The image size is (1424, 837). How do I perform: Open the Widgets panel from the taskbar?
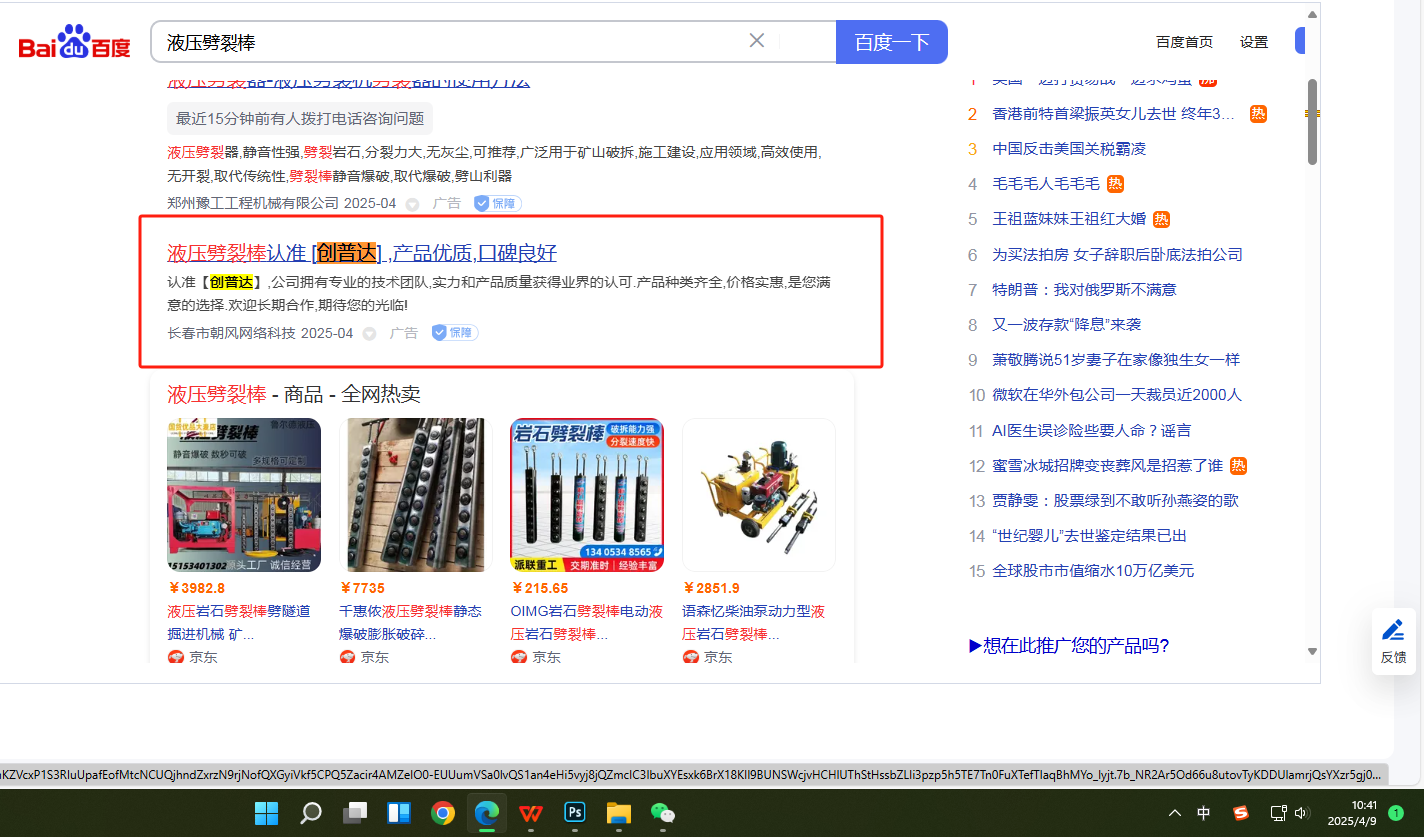(x=399, y=813)
